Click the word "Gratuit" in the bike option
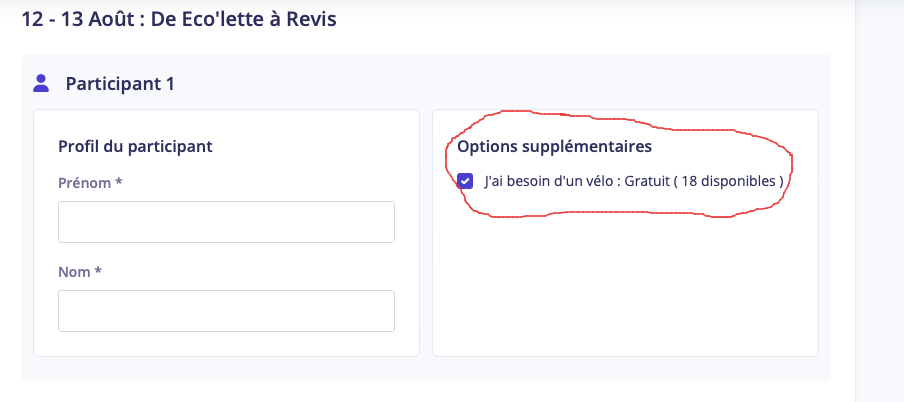 [x=646, y=181]
